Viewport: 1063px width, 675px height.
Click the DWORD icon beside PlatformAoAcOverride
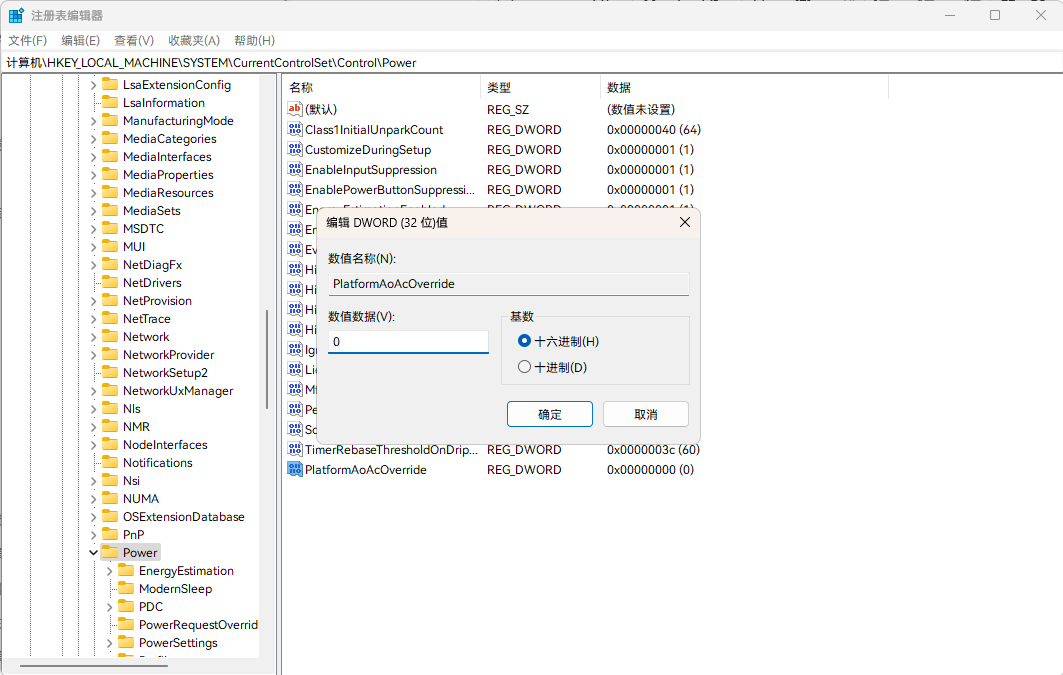click(295, 469)
